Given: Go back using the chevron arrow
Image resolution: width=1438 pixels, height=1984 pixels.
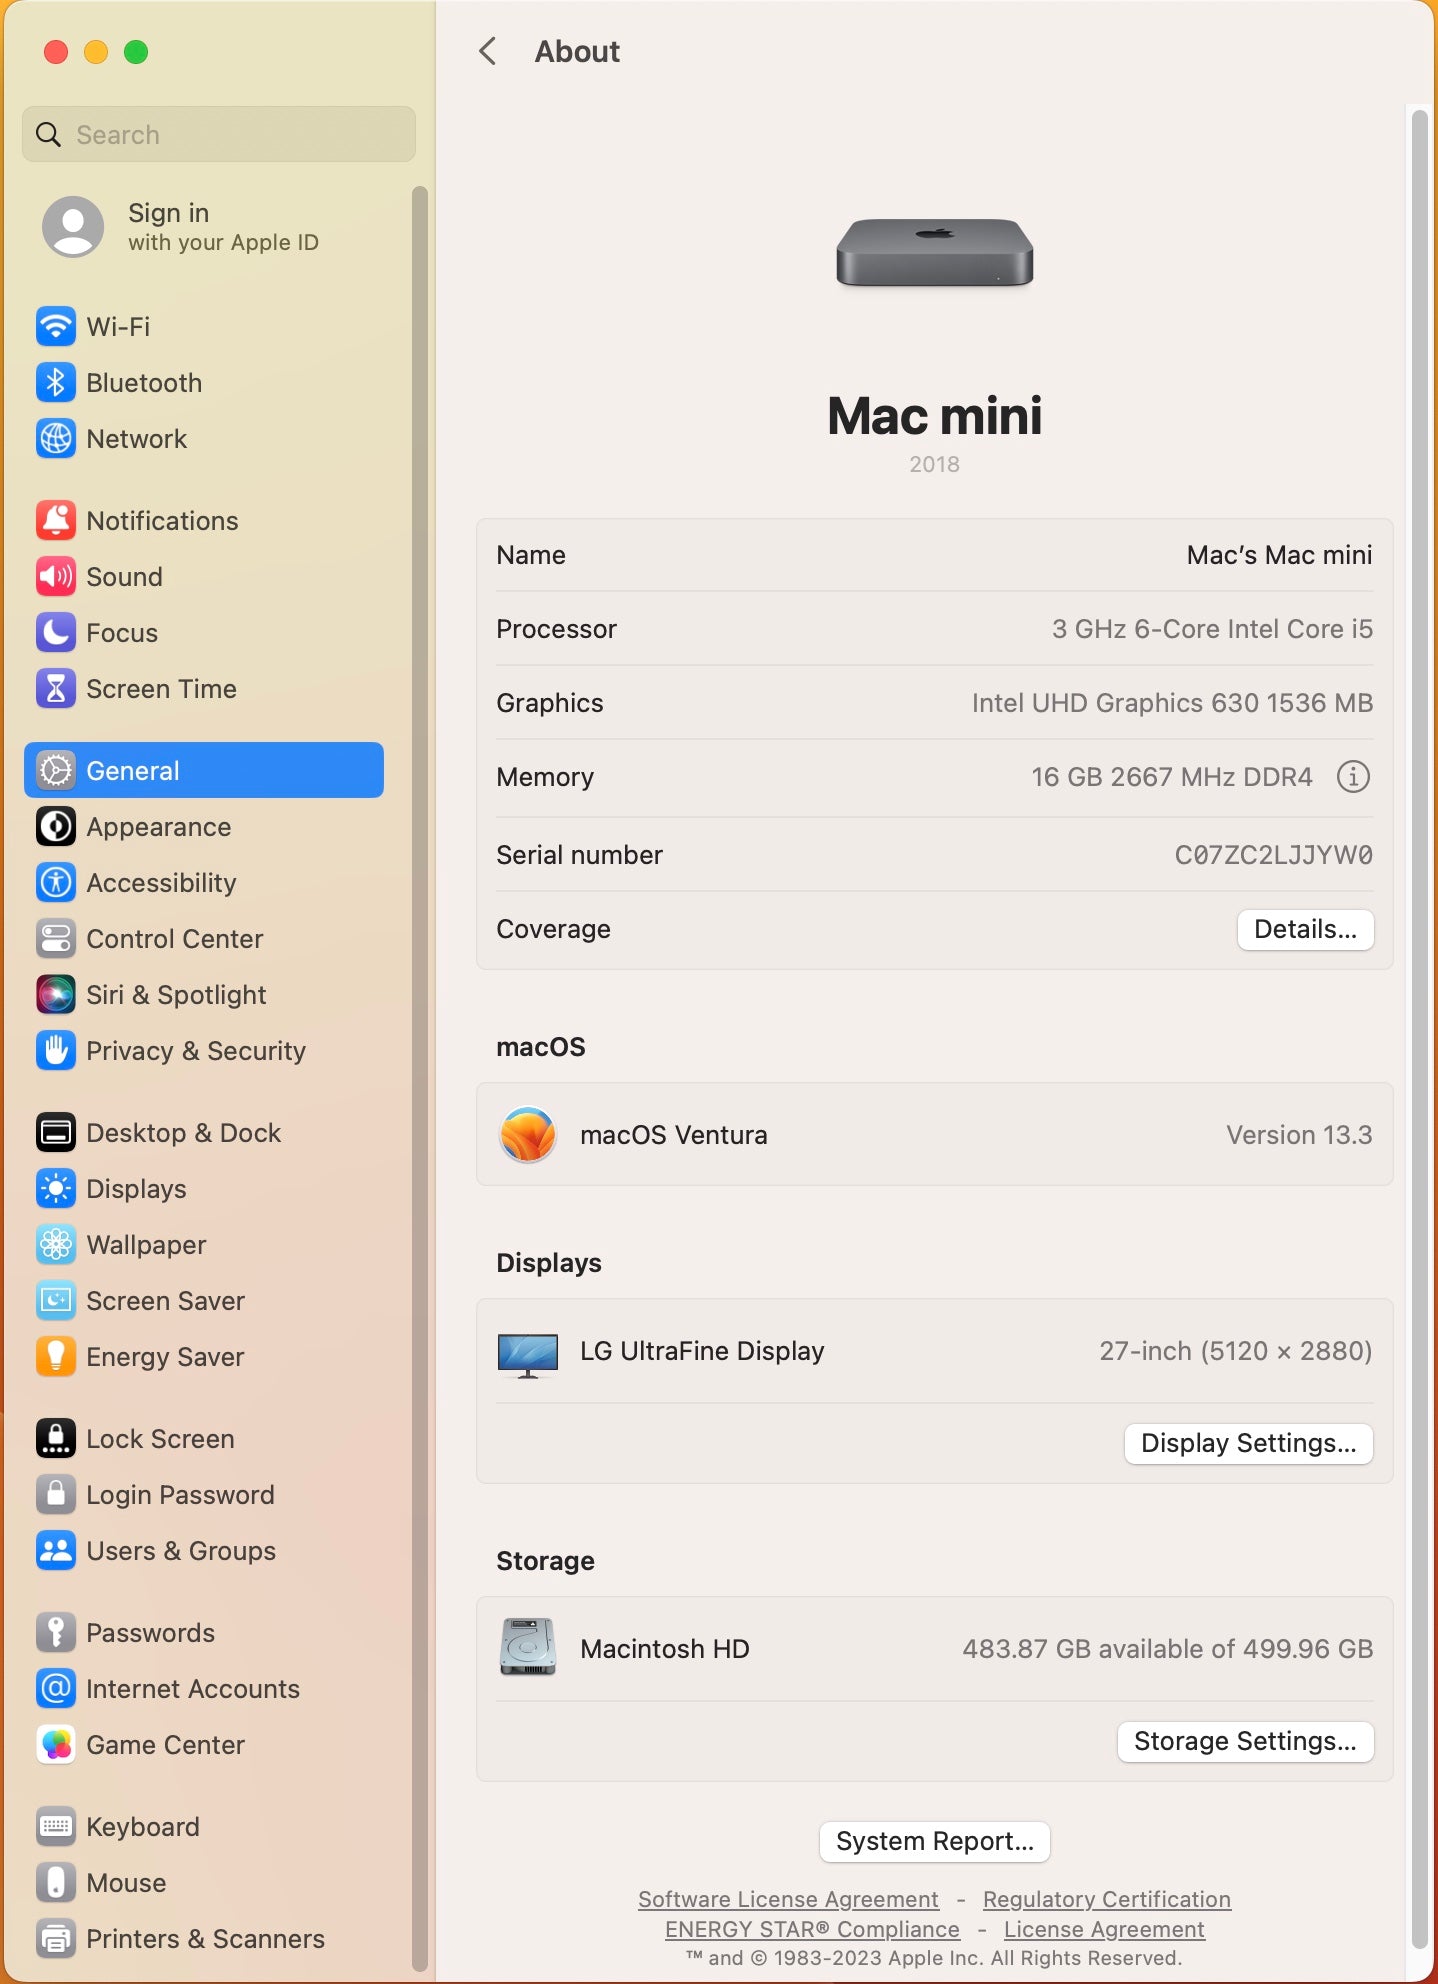Looking at the screenshot, I should click(x=488, y=51).
